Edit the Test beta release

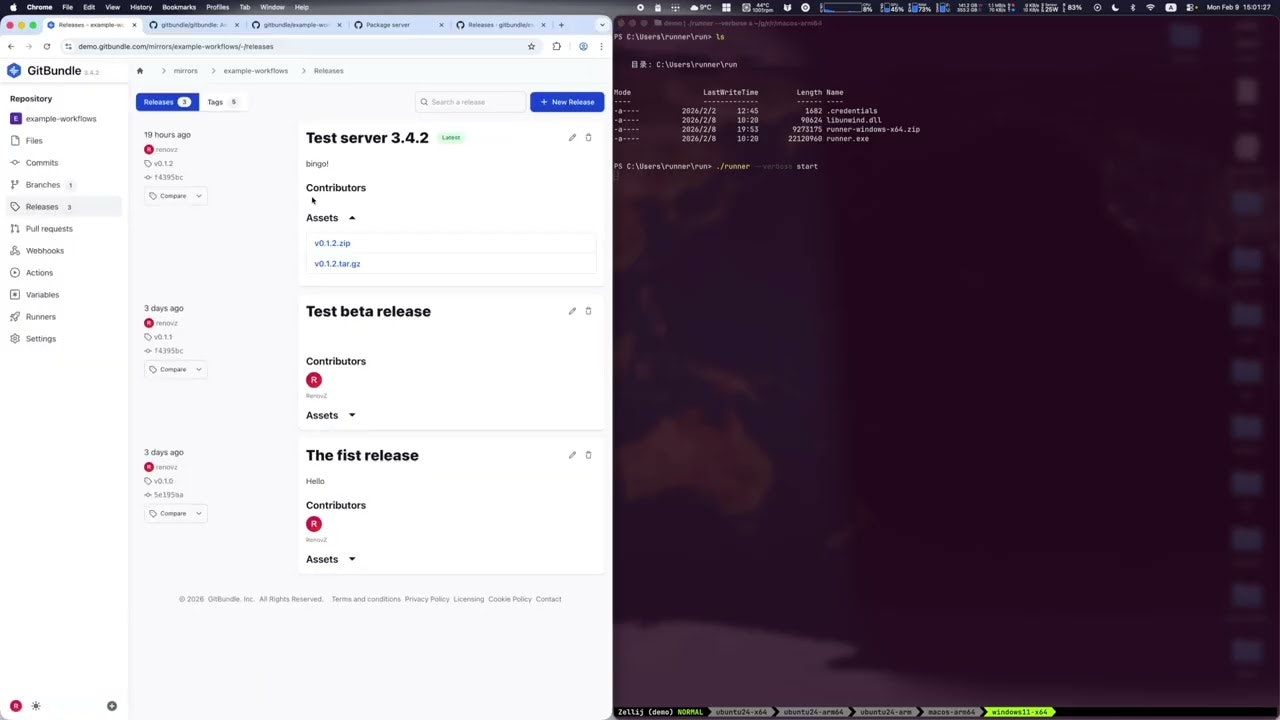click(572, 311)
